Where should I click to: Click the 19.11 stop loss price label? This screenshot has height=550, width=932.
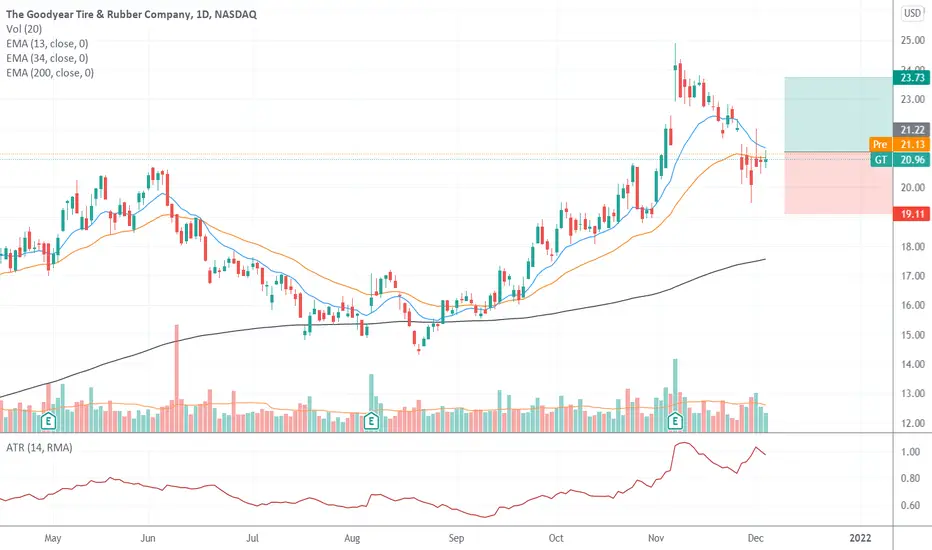tap(911, 214)
